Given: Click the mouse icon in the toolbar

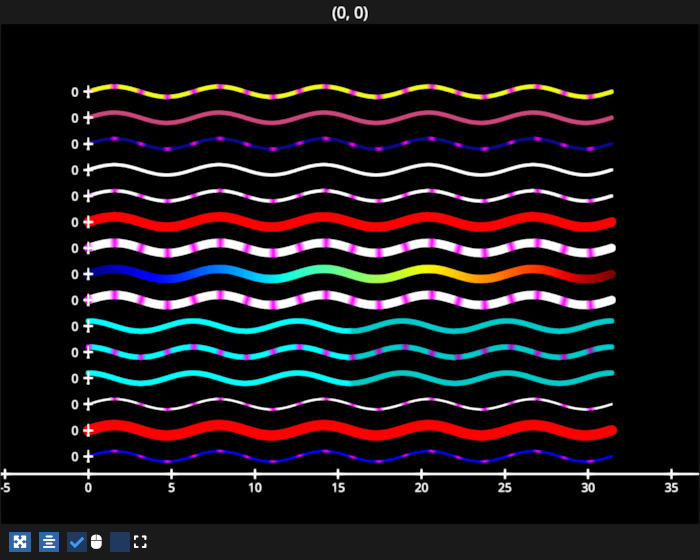Looking at the screenshot, I should [97, 542].
